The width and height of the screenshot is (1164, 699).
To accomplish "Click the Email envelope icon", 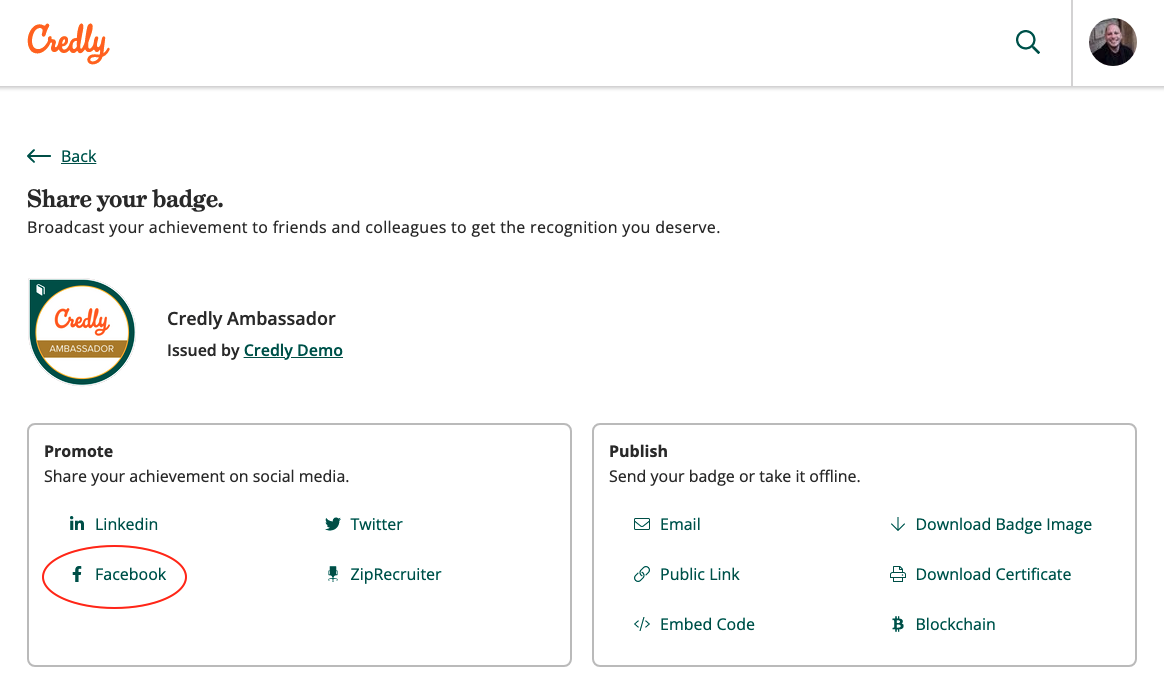I will click(x=641, y=524).
